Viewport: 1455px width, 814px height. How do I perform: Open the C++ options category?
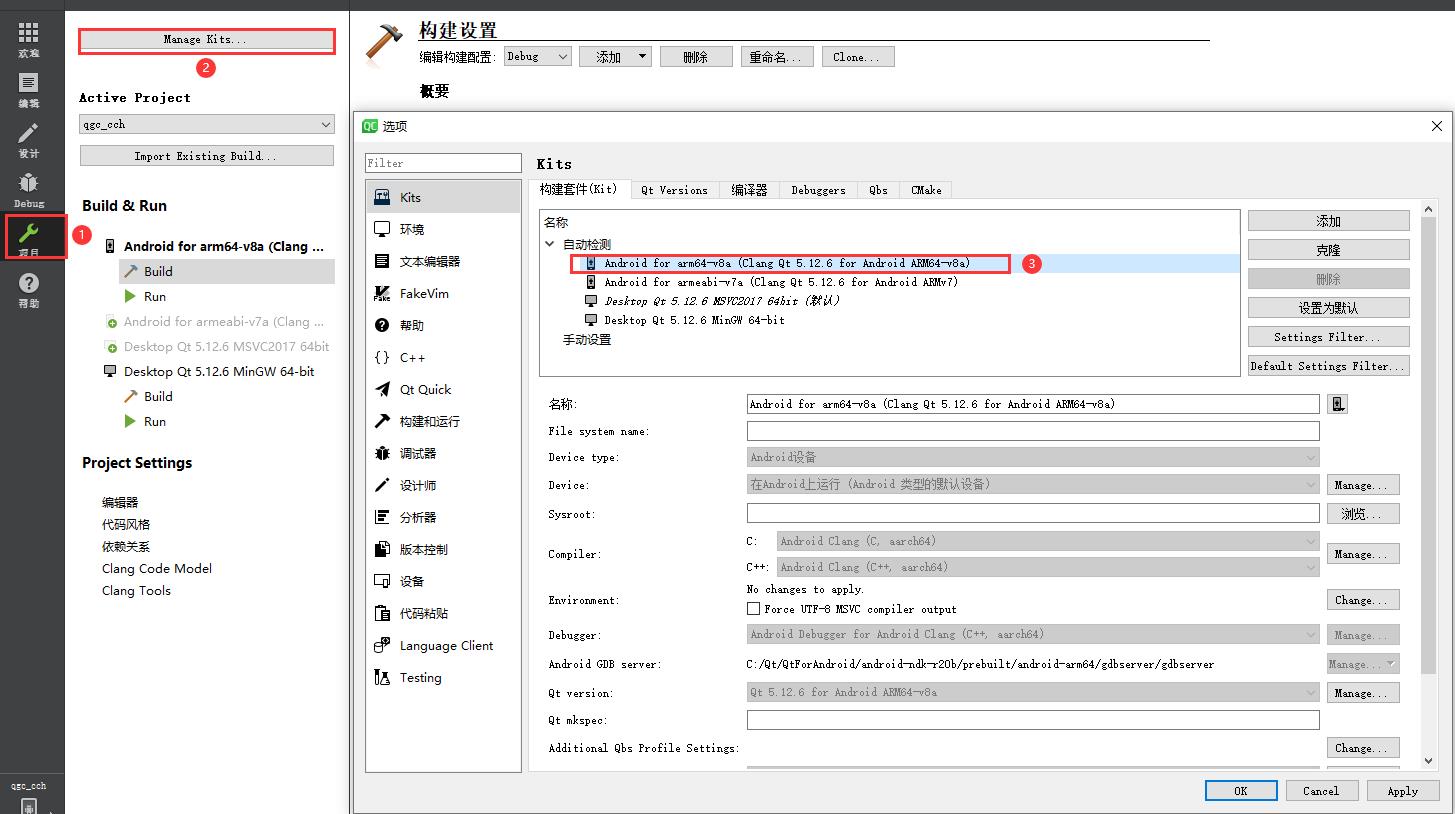443,357
